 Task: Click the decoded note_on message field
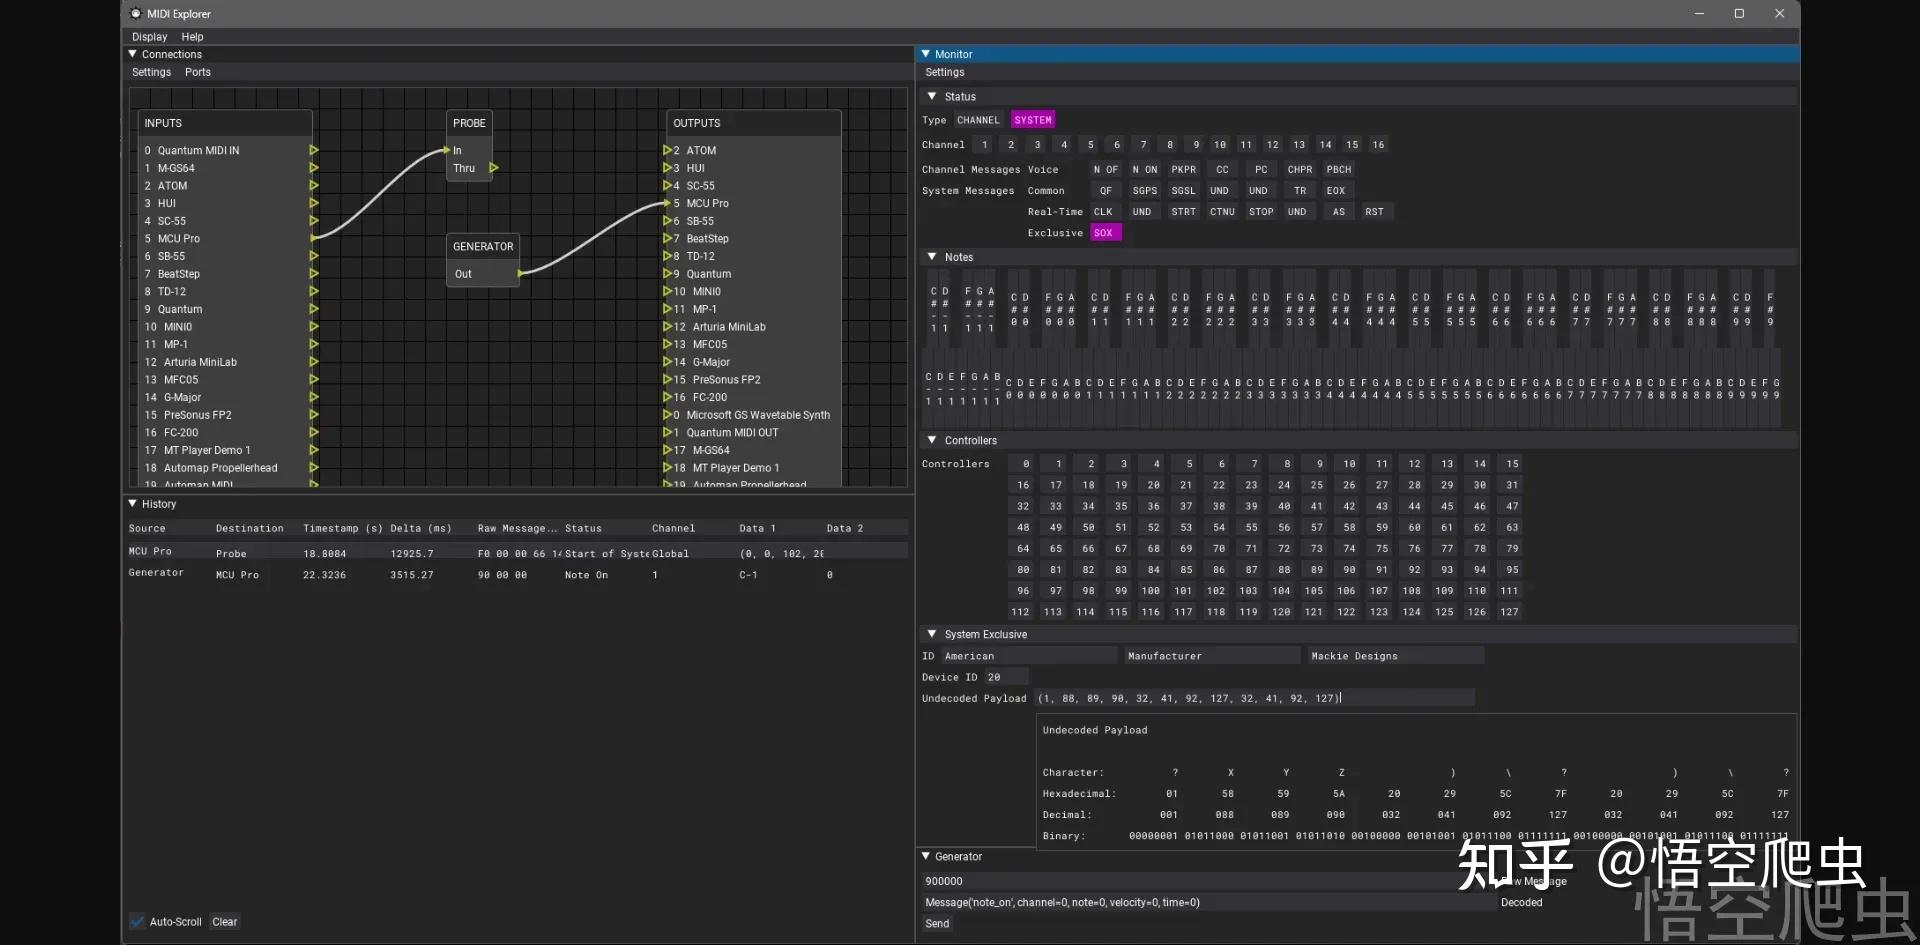click(x=1207, y=902)
